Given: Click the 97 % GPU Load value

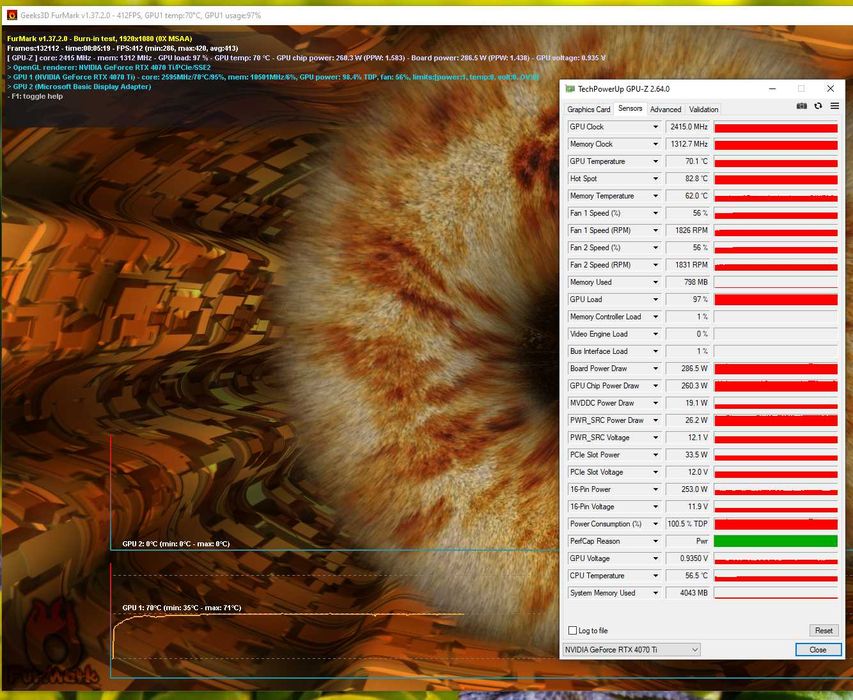Looking at the screenshot, I should (x=688, y=300).
